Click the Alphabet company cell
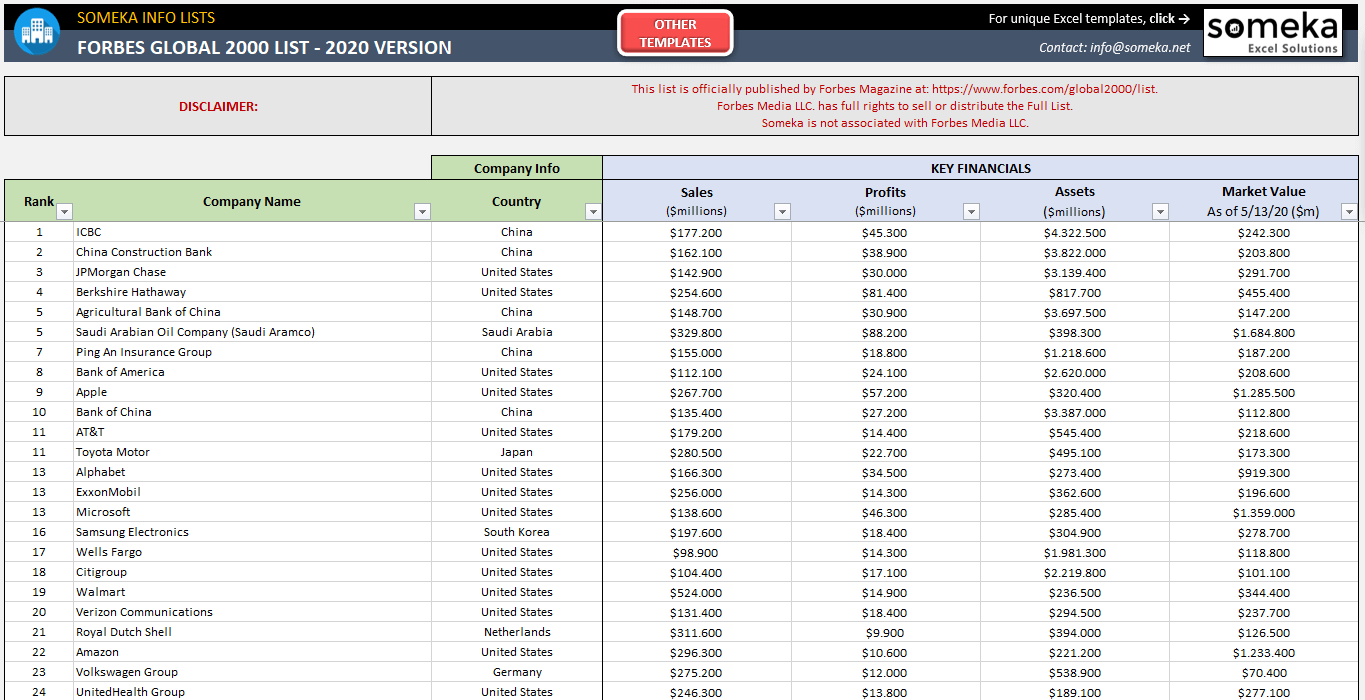The width and height of the screenshot is (1365, 700). [253, 472]
